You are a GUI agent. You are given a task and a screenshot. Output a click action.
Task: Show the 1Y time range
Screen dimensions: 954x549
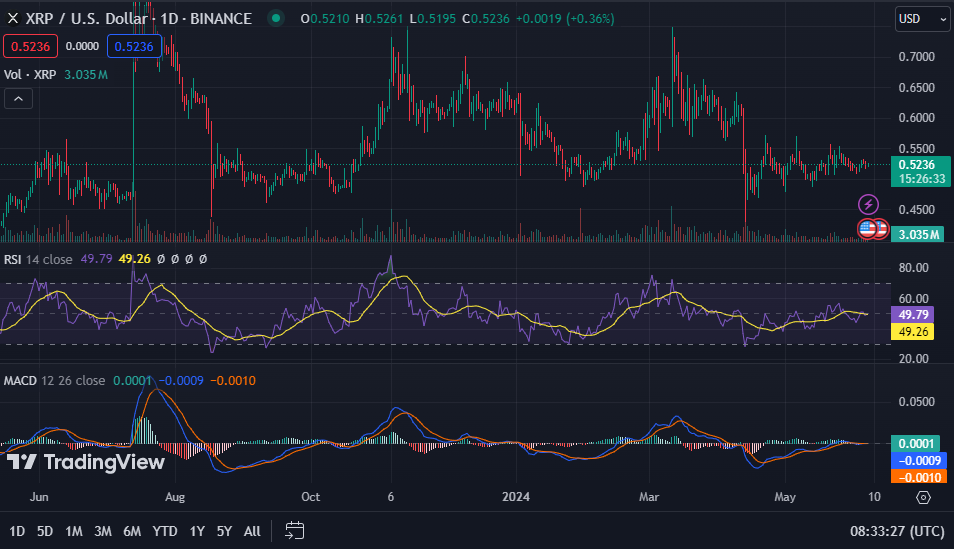pyautogui.click(x=197, y=530)
